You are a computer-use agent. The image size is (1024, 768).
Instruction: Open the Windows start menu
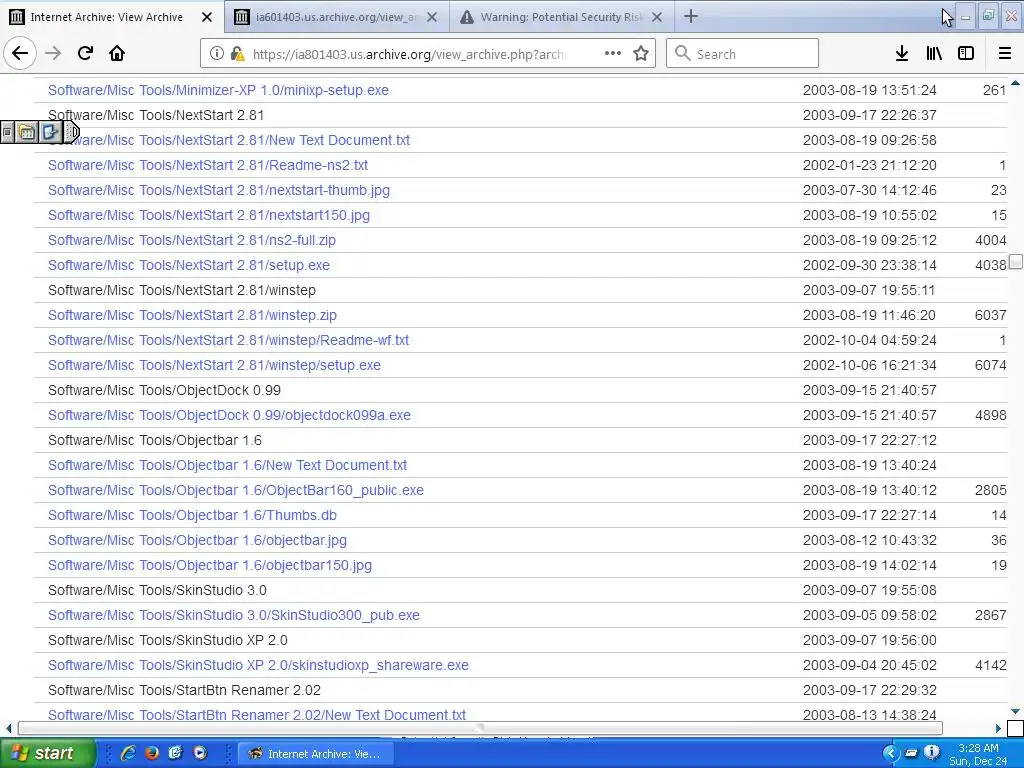point(47,754)
